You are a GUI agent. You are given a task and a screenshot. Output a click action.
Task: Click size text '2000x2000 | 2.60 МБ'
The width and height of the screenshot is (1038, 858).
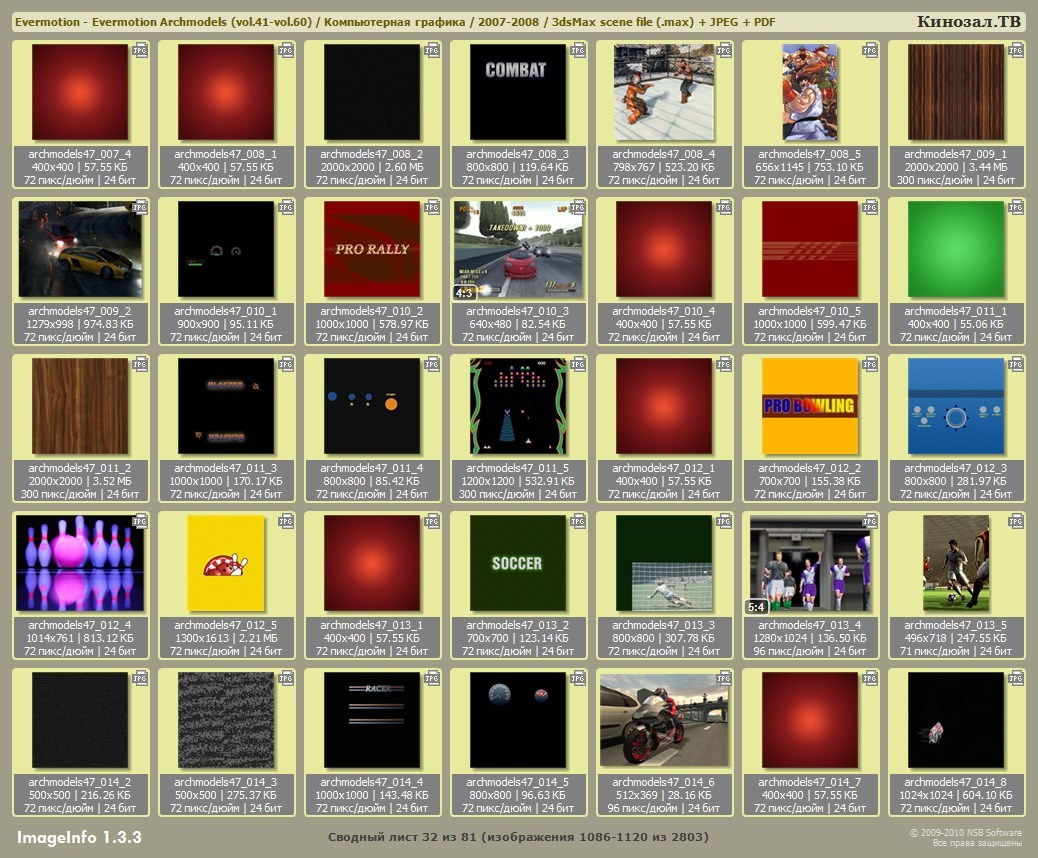372,167
